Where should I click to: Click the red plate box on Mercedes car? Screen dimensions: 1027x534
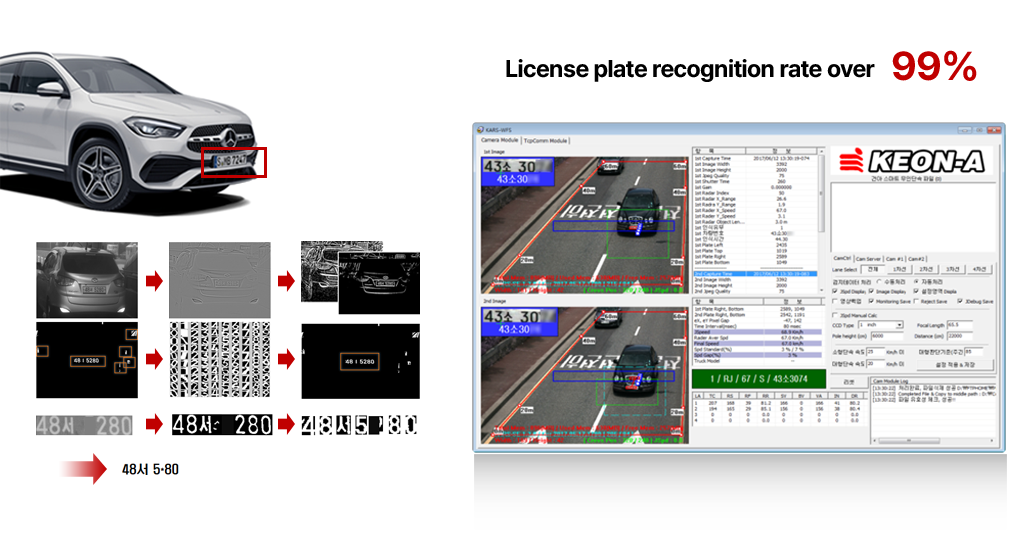coord(234,160)
